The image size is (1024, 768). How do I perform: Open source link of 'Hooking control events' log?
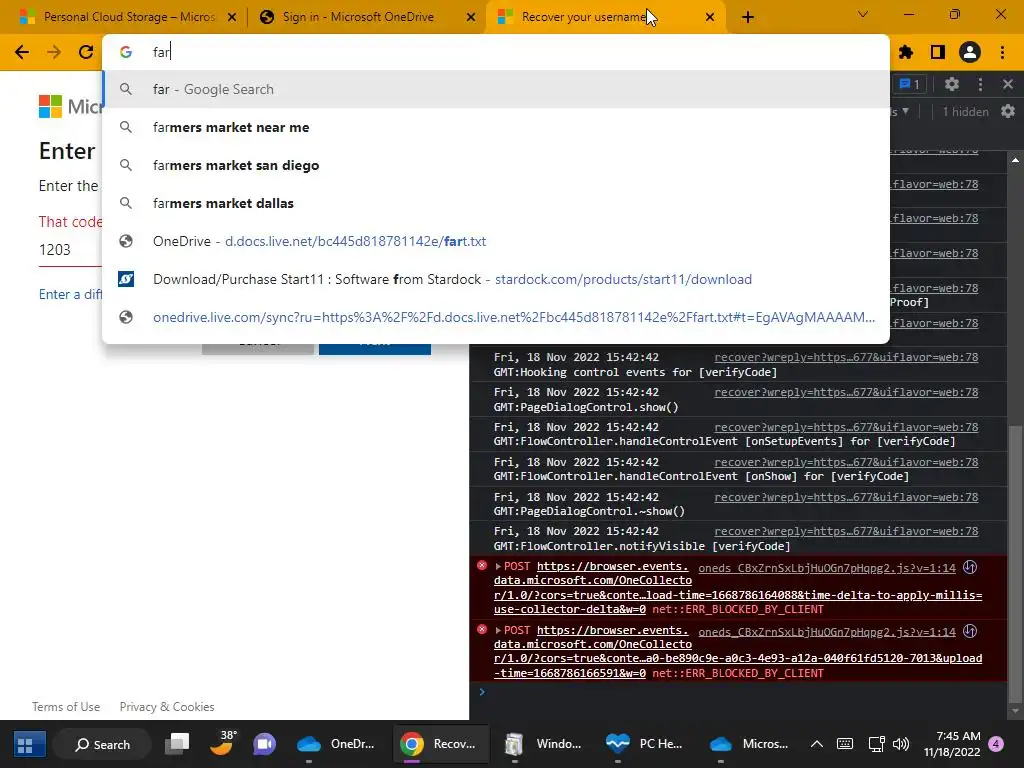(x=846, y=357)
